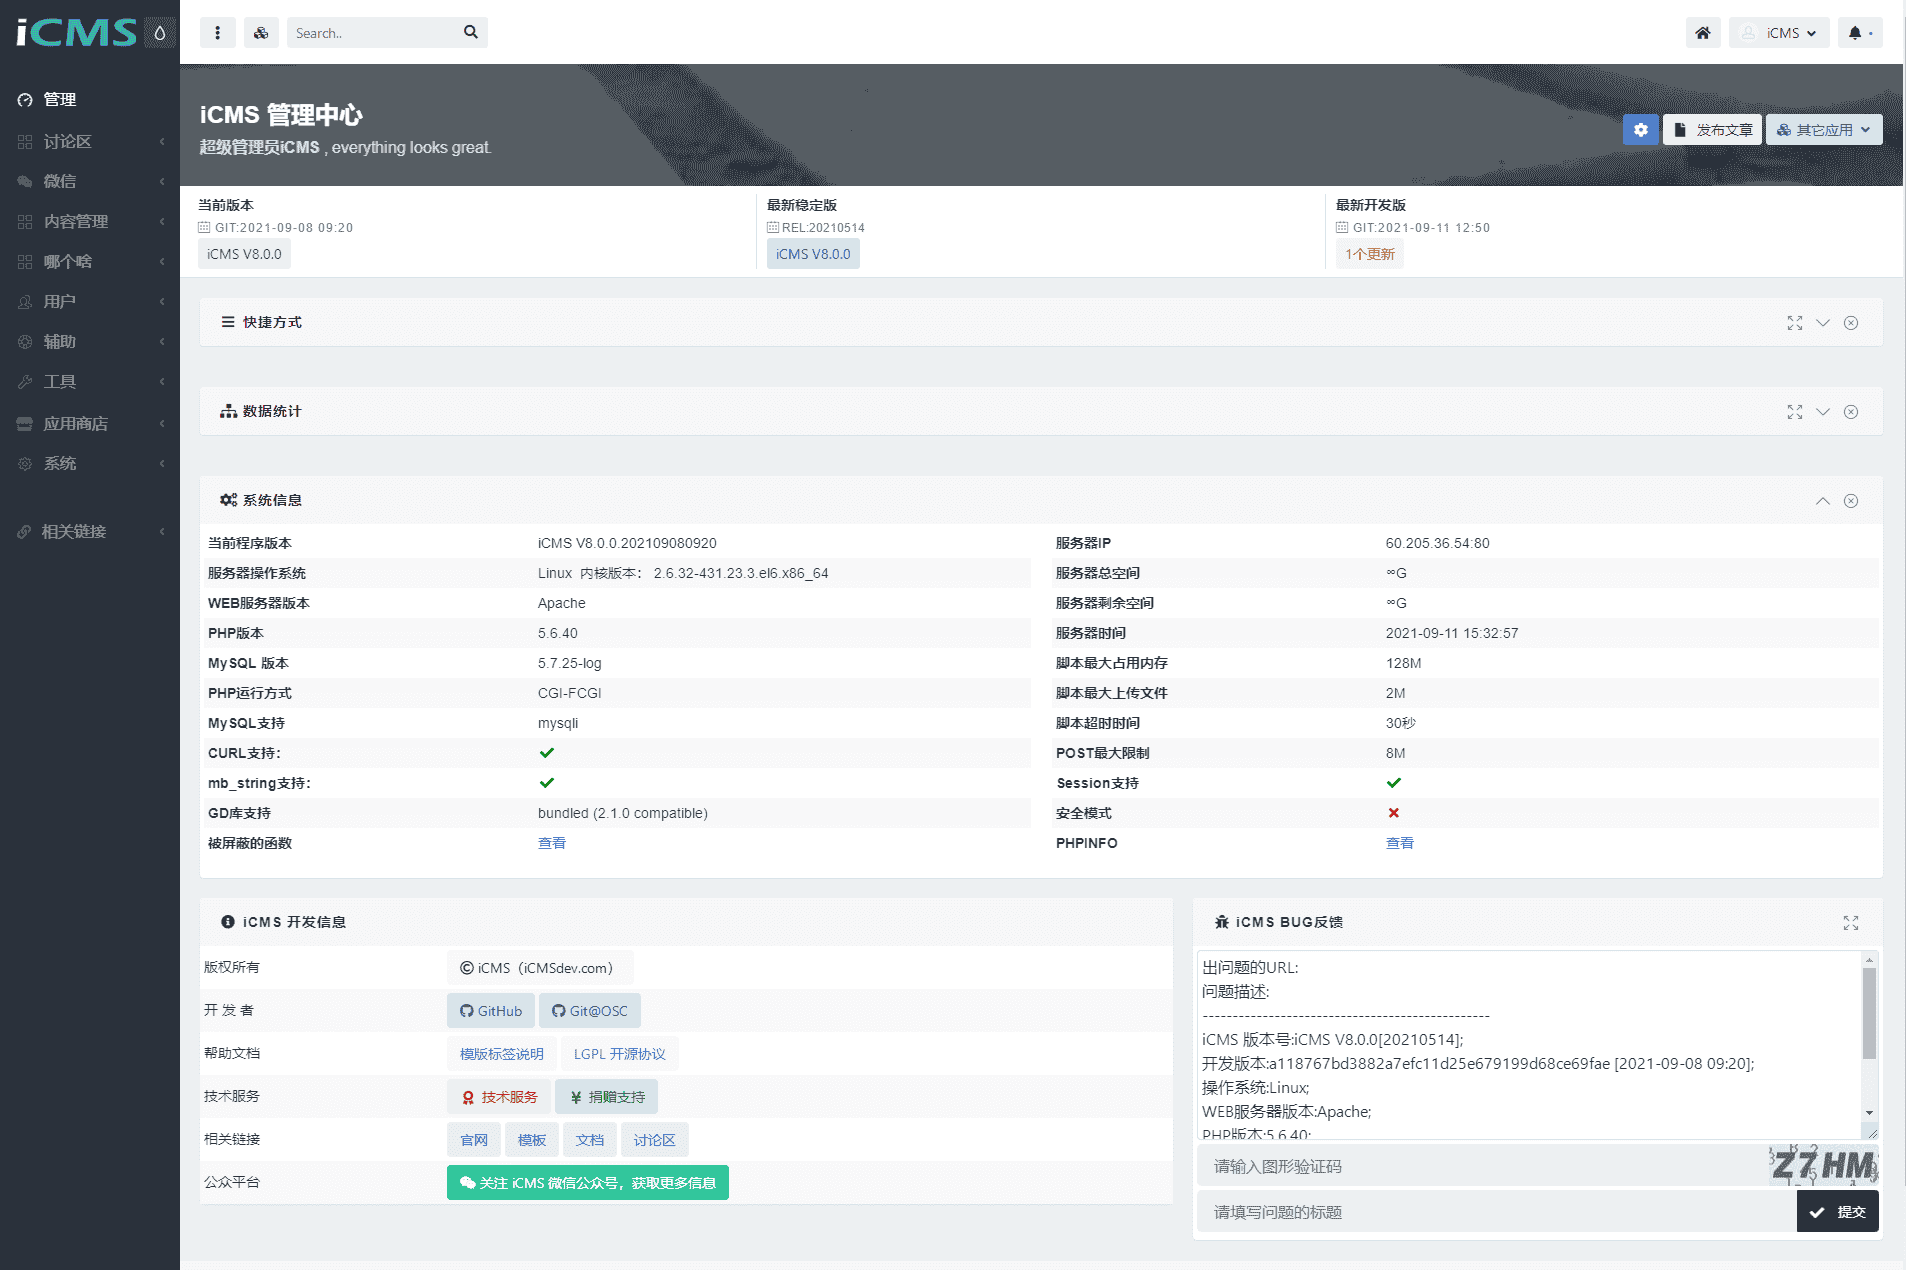The image size is (1906, 1270).
Task: Click the blue settings gear button
Action: 1640,130
